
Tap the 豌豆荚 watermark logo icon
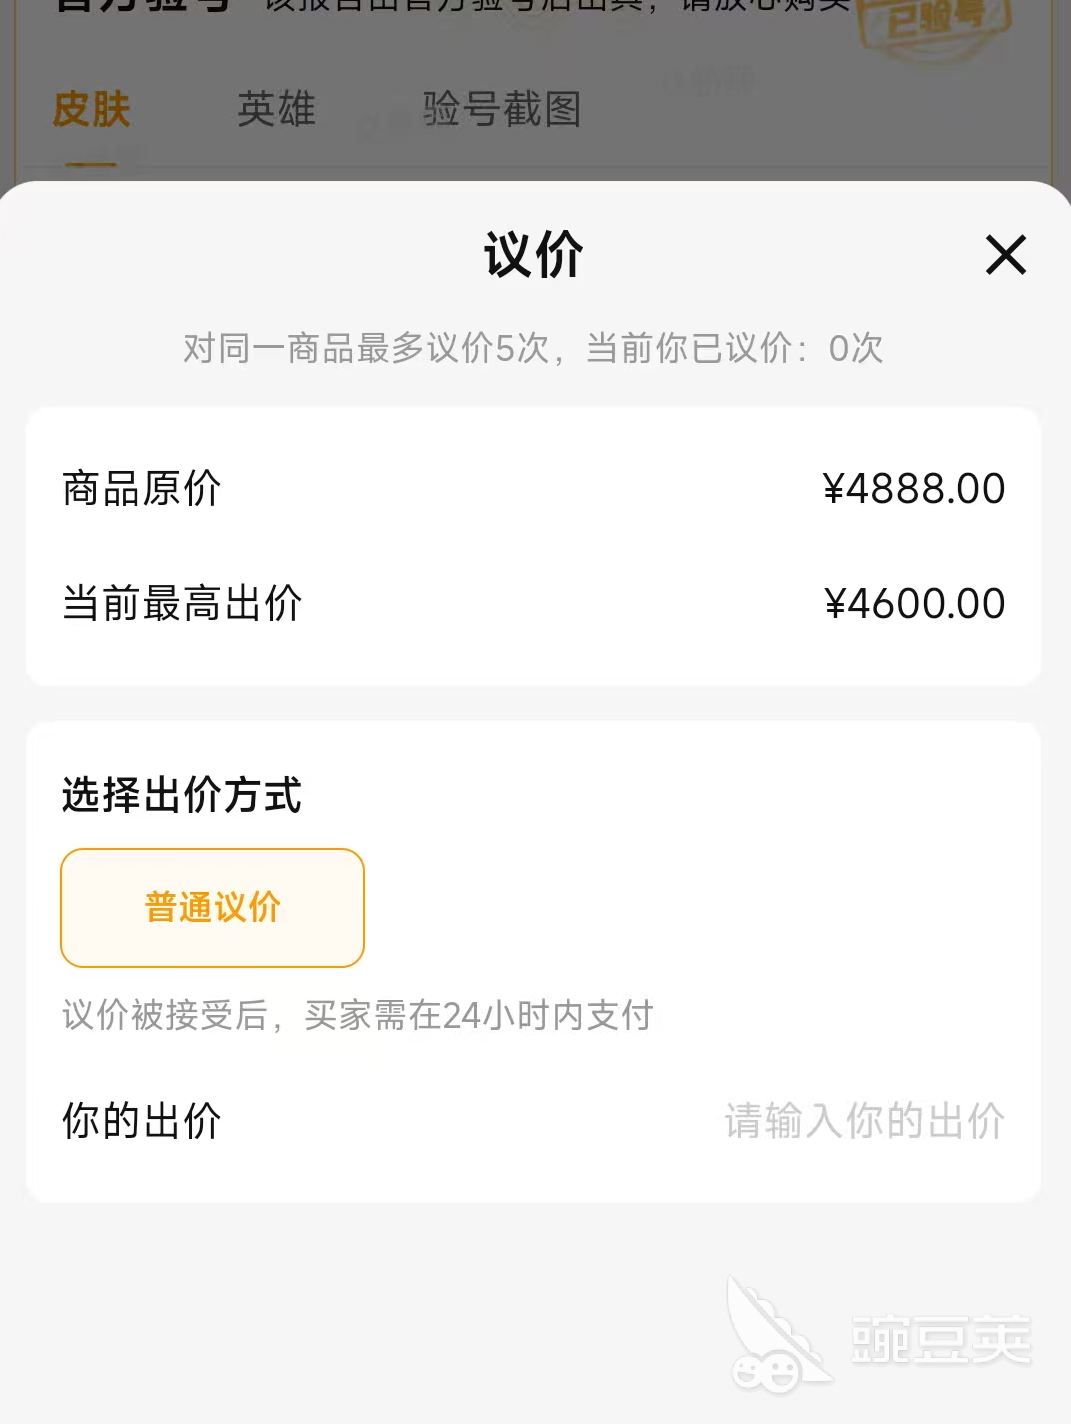coord(774,1338)
